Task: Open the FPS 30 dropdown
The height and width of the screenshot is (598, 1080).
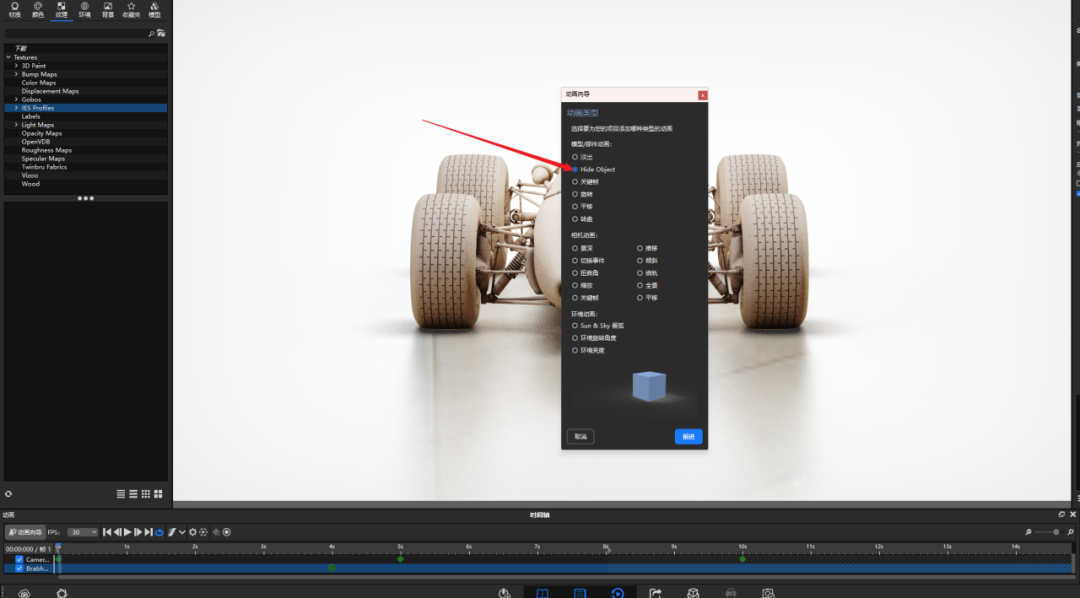Action: [x=83, y=532]
